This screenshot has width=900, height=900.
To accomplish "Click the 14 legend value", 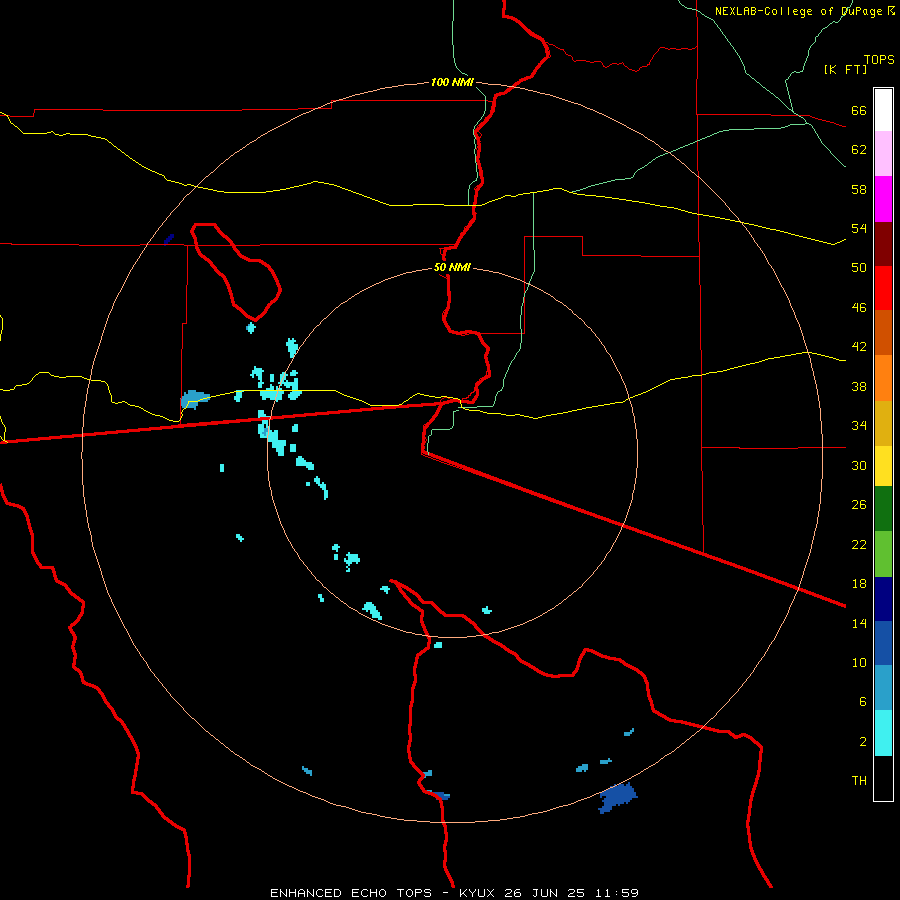I will click(859, 623).
